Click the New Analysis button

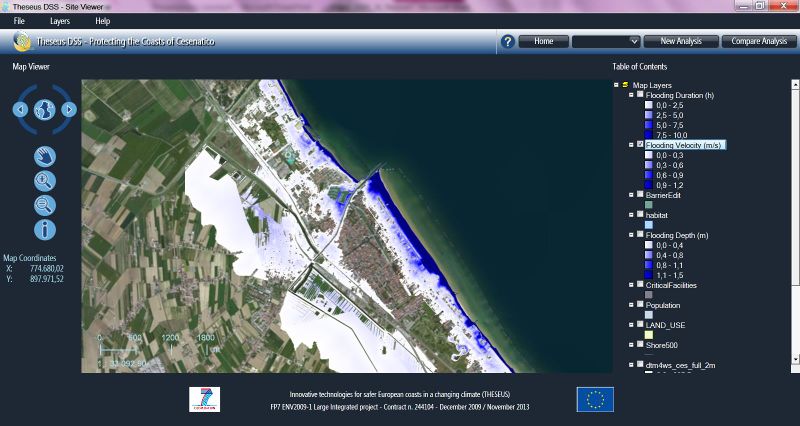coord(680,42)
